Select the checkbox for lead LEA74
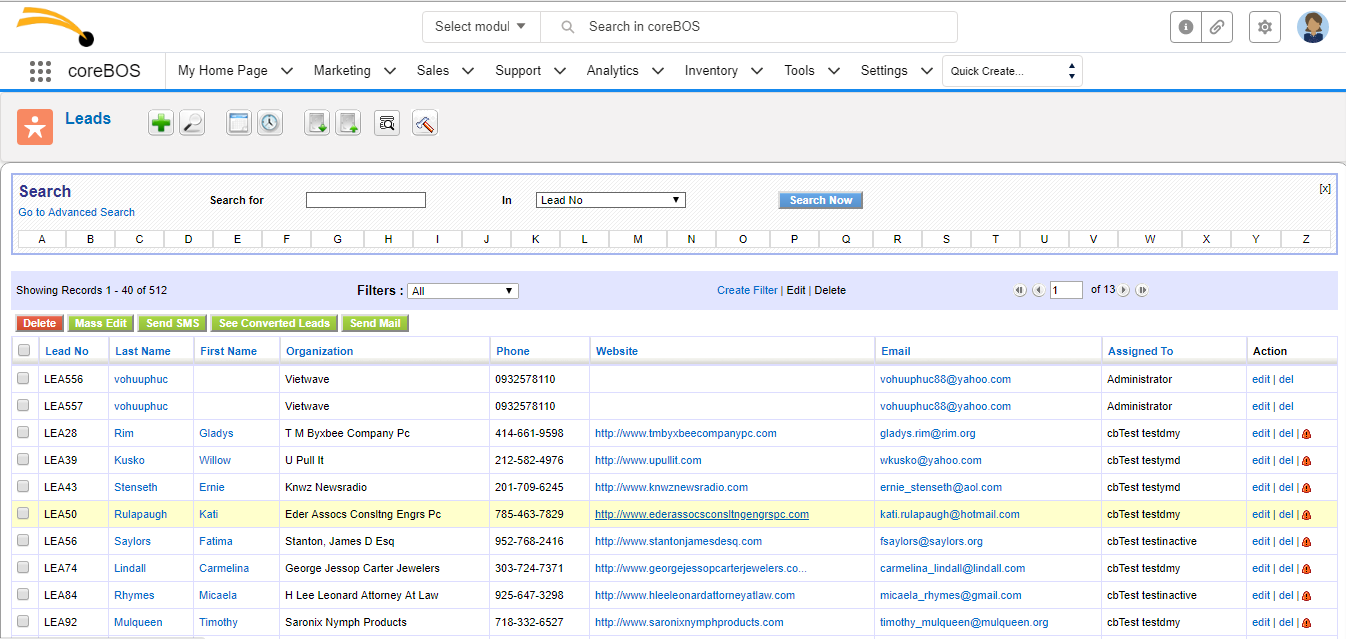Image resolution: width=1346 pixels, height=639 pixels. [x=23, y=568]
